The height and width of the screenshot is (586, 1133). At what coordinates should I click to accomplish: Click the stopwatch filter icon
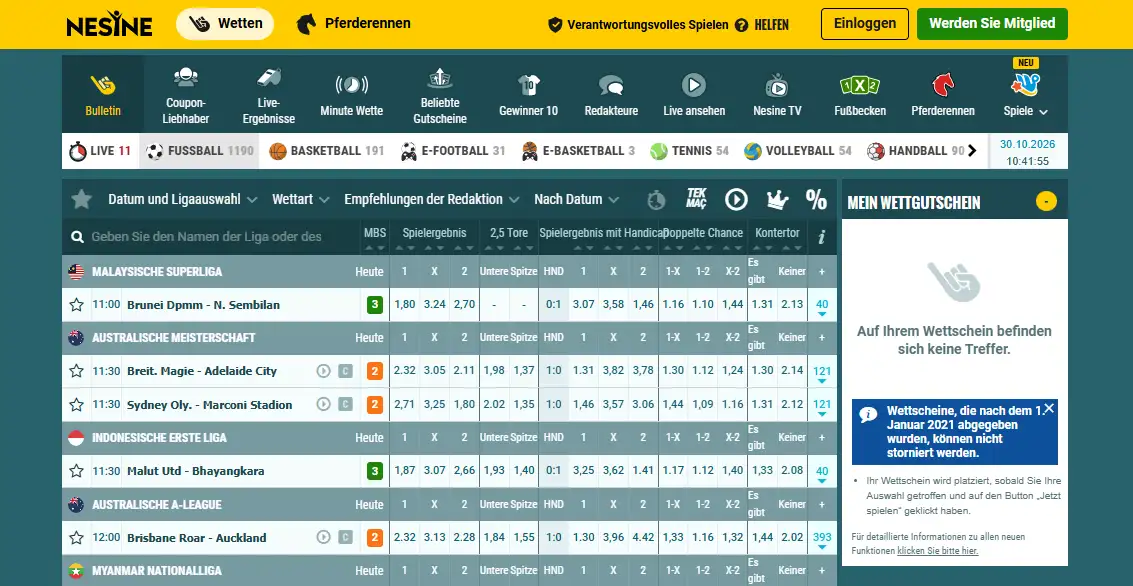tap(655, 199)
